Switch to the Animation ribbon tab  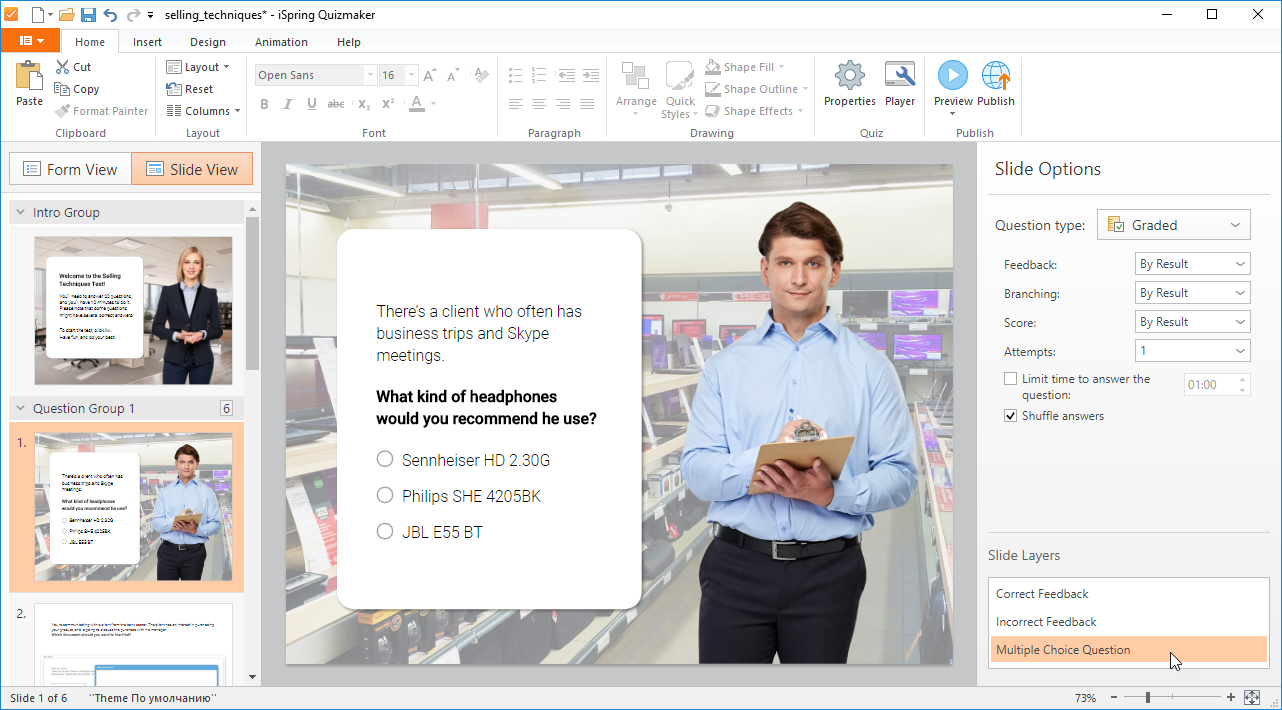[281, 42]
